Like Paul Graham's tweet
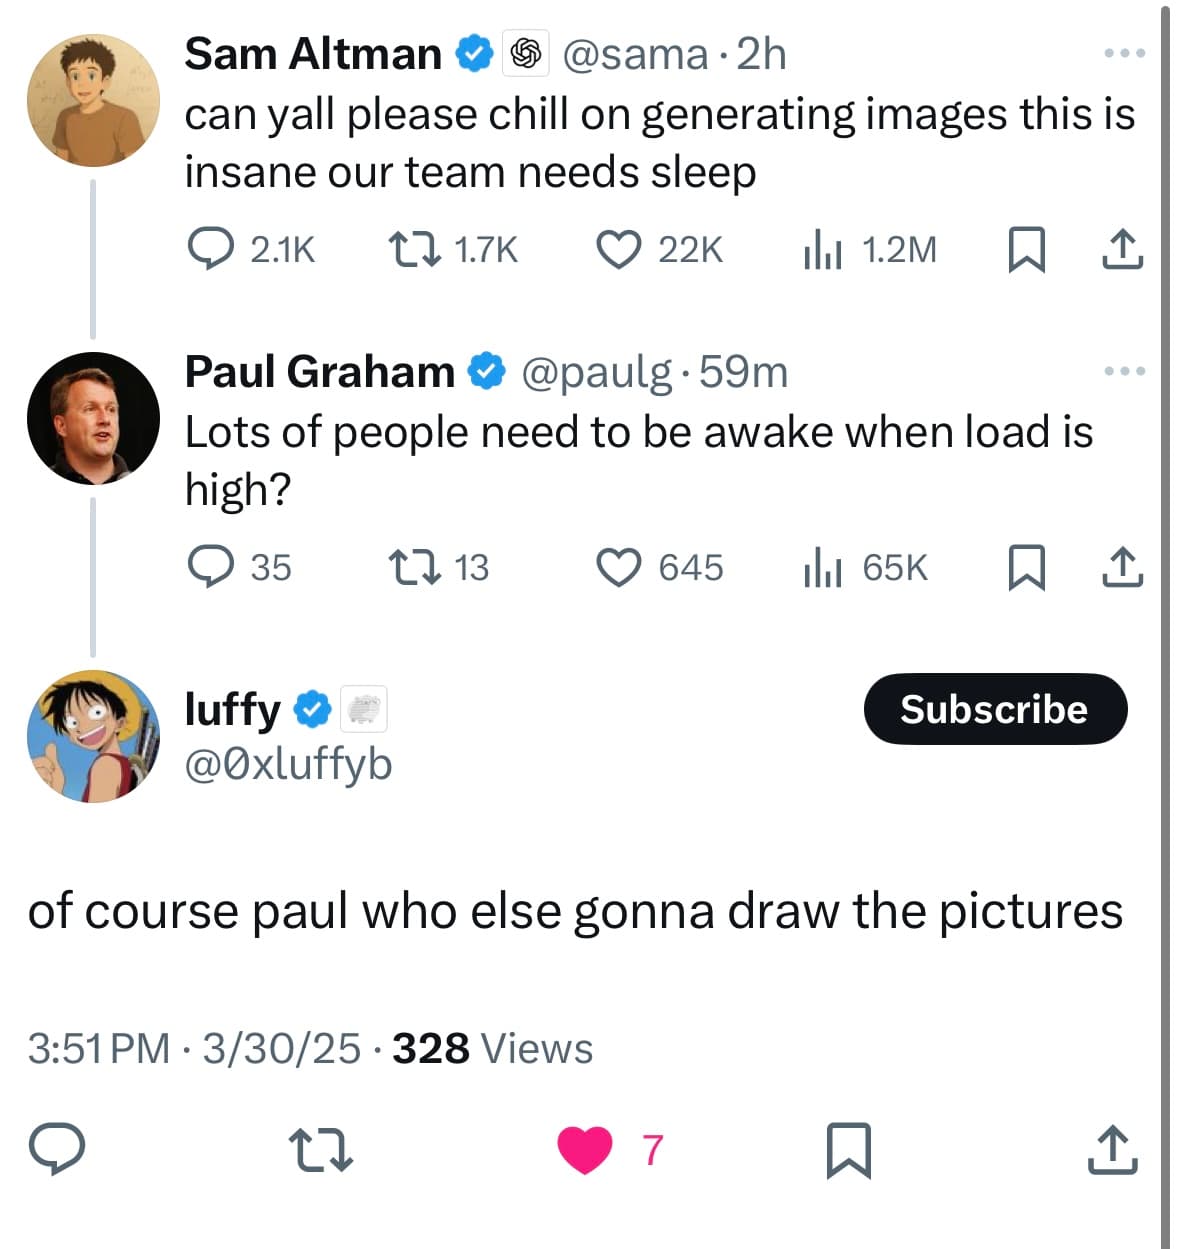 pyautogui.click(x=619, y=567)
